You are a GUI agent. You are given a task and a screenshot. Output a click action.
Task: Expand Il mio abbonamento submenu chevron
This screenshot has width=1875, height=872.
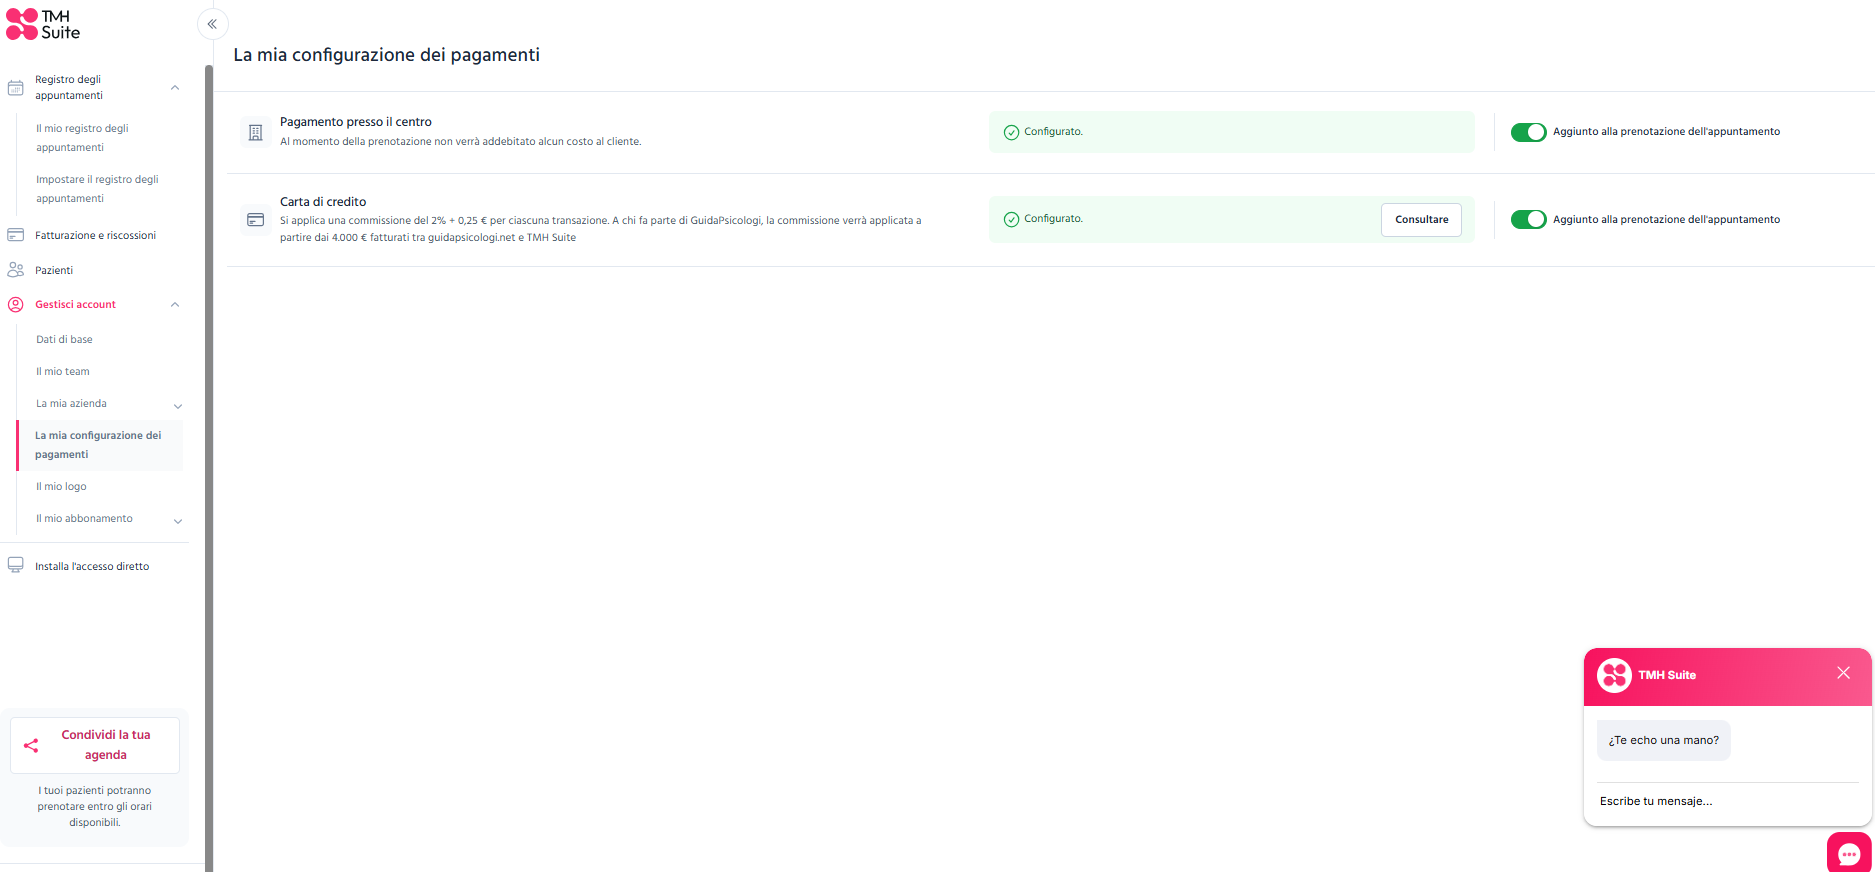tap(178, 521)
